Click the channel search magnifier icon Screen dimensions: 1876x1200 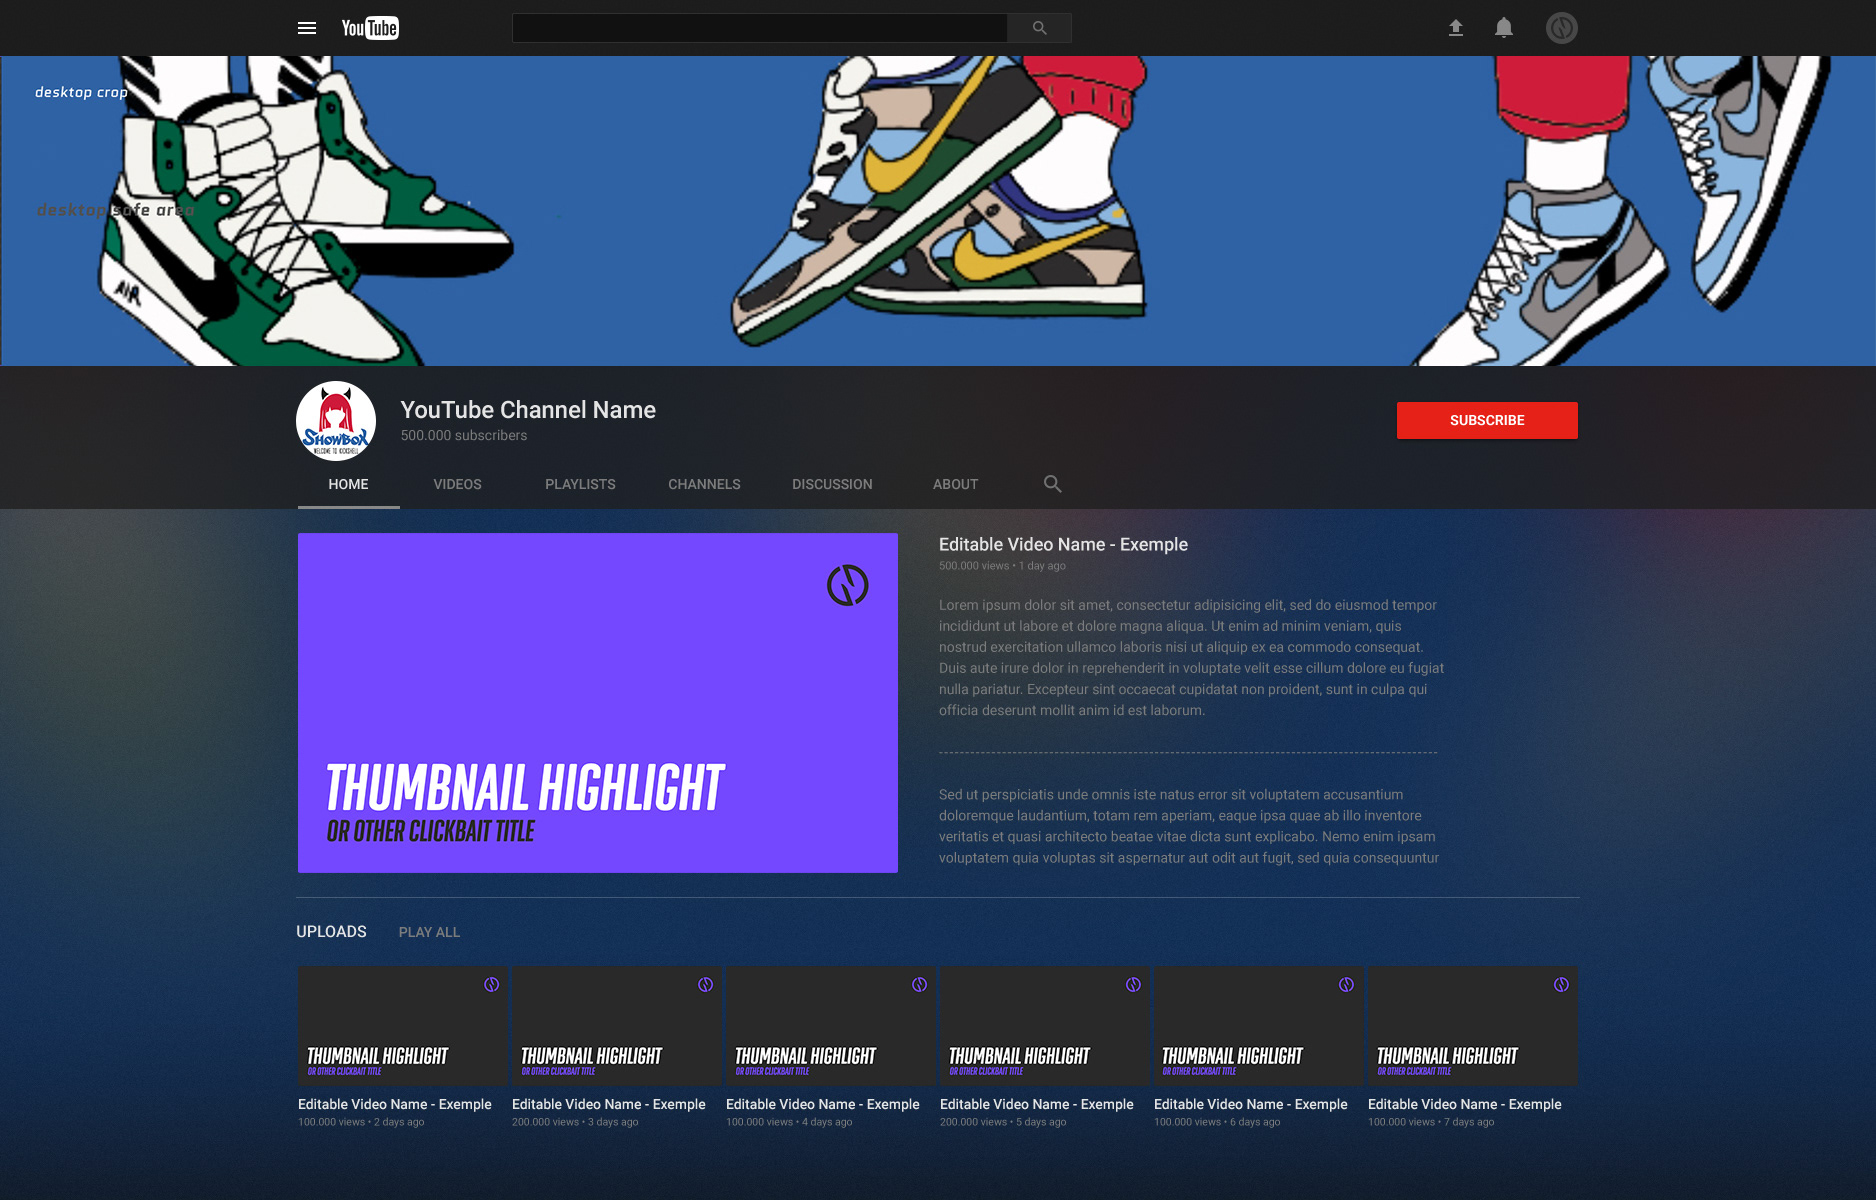point(1052,484)
